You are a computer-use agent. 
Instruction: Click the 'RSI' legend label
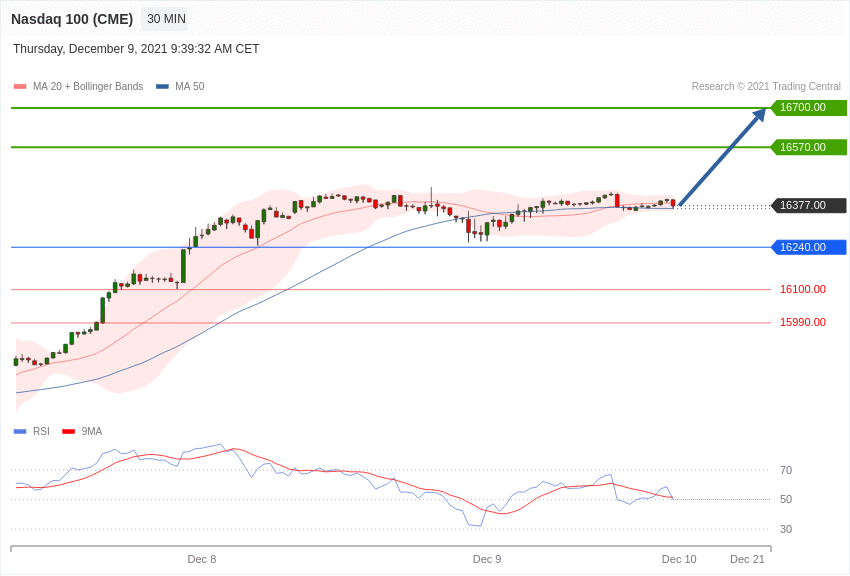tap(41, 431)
